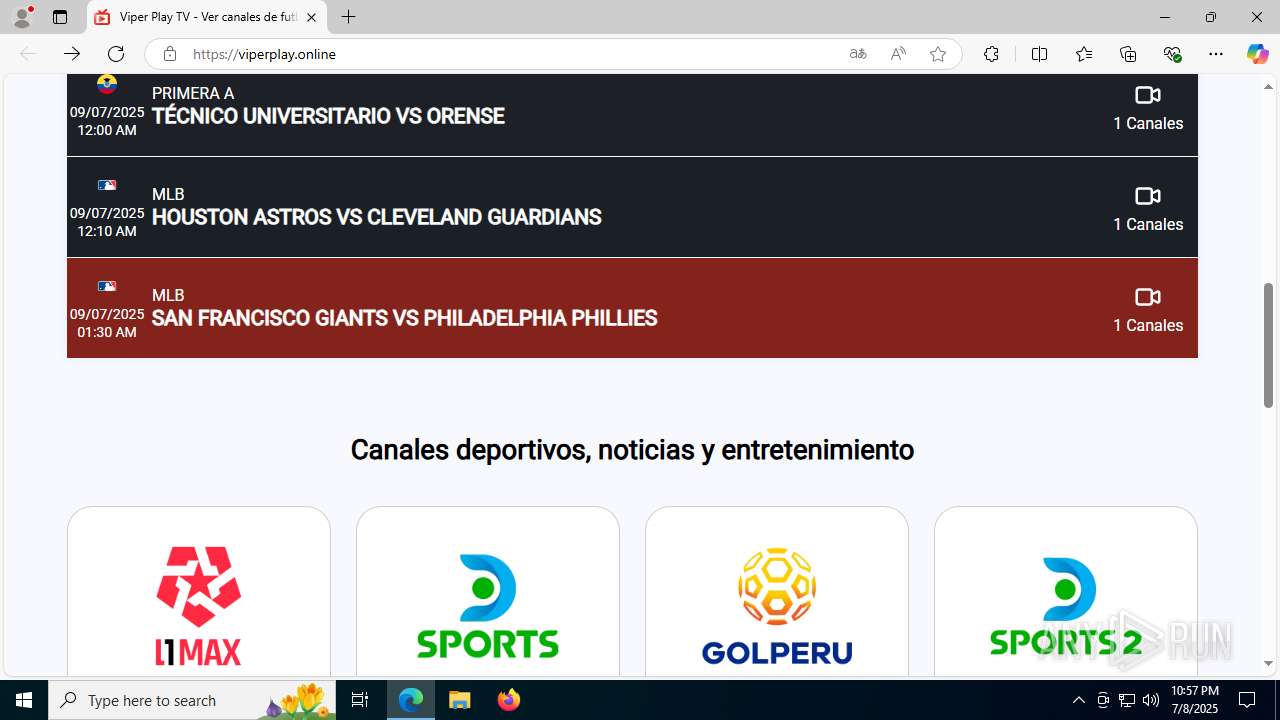Screen dimensions: 1280x720
Task: Click 1 Canales for Astros match
Action: point(1148,224)
